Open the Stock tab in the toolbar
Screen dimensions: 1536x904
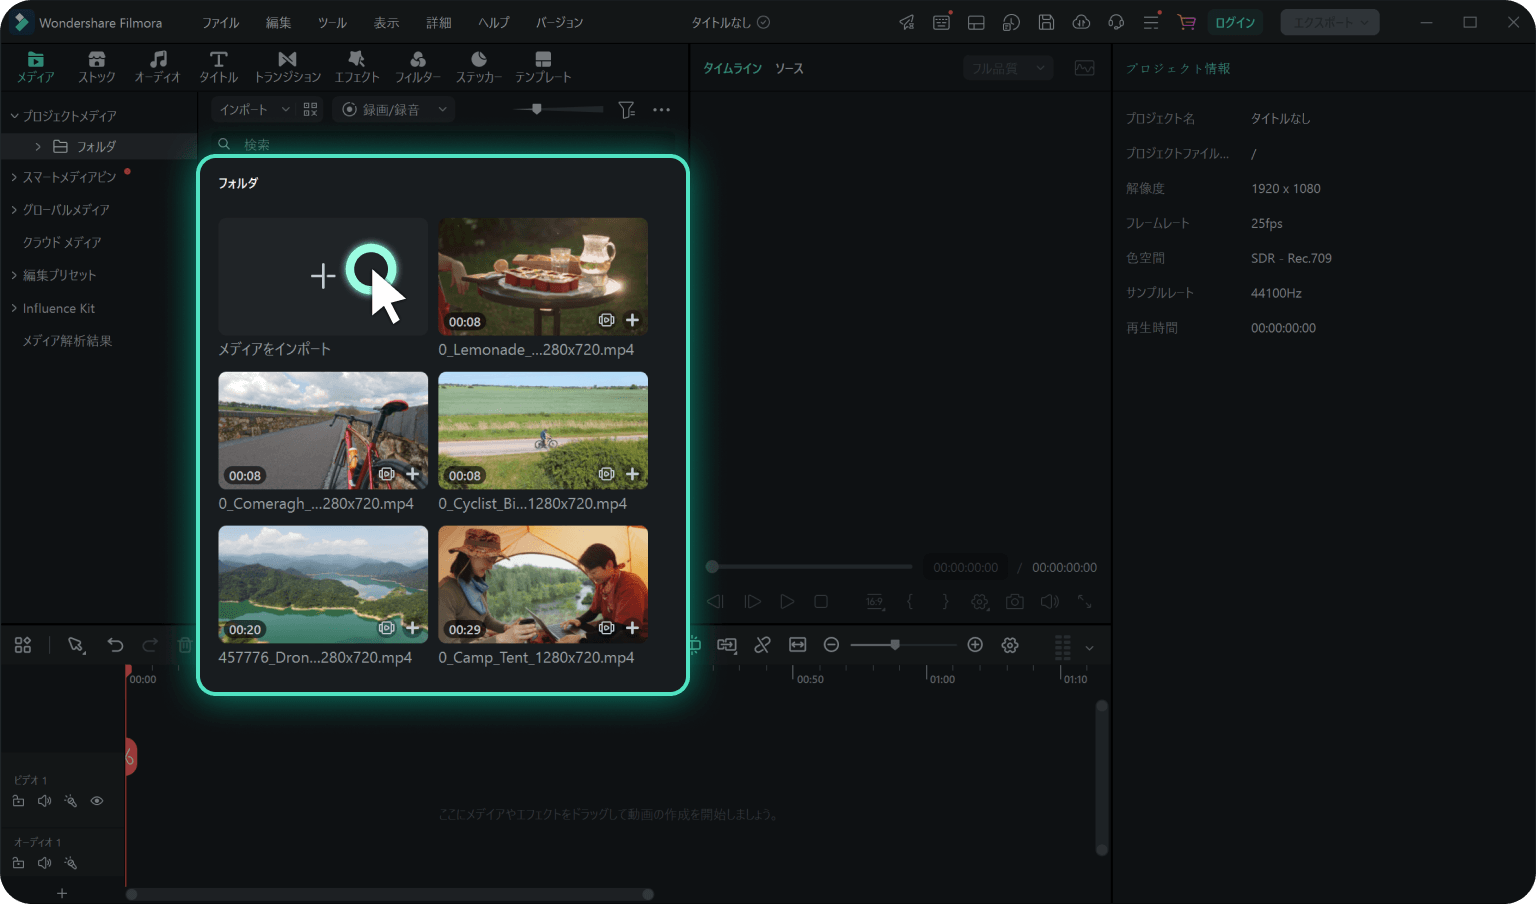(97, 67)
